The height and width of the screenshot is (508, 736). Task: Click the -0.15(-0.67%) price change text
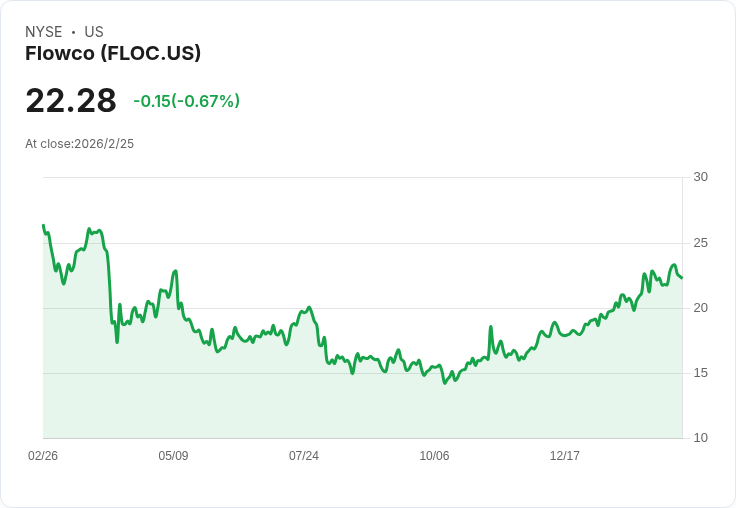pyautogui.click(x=186, y=101)
